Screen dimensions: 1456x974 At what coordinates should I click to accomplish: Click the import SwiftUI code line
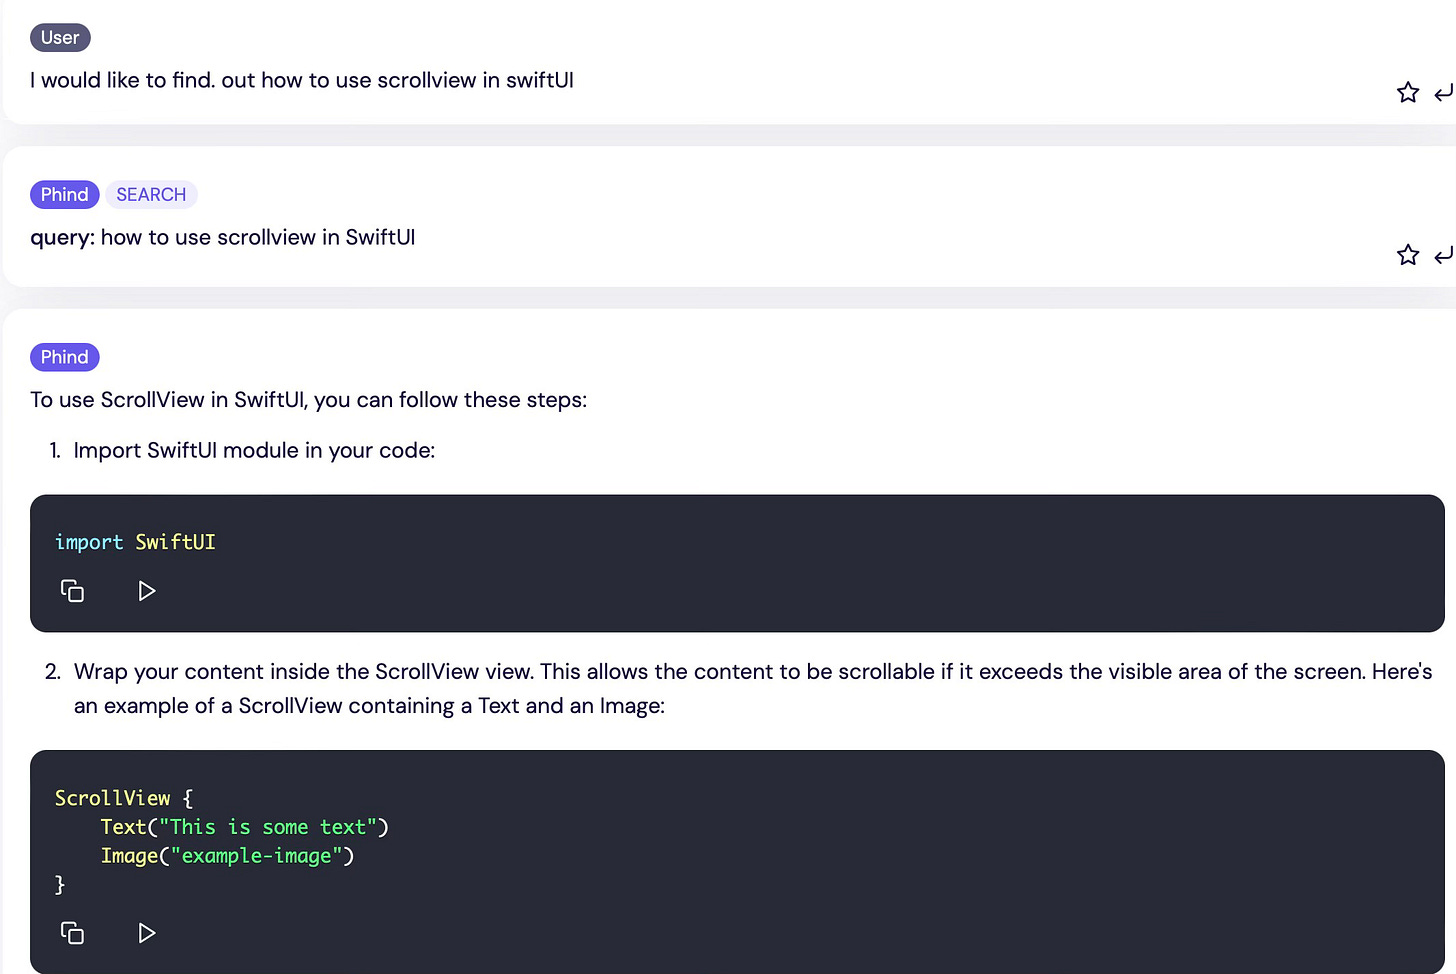pyautogui.click(x=135, y=541)
